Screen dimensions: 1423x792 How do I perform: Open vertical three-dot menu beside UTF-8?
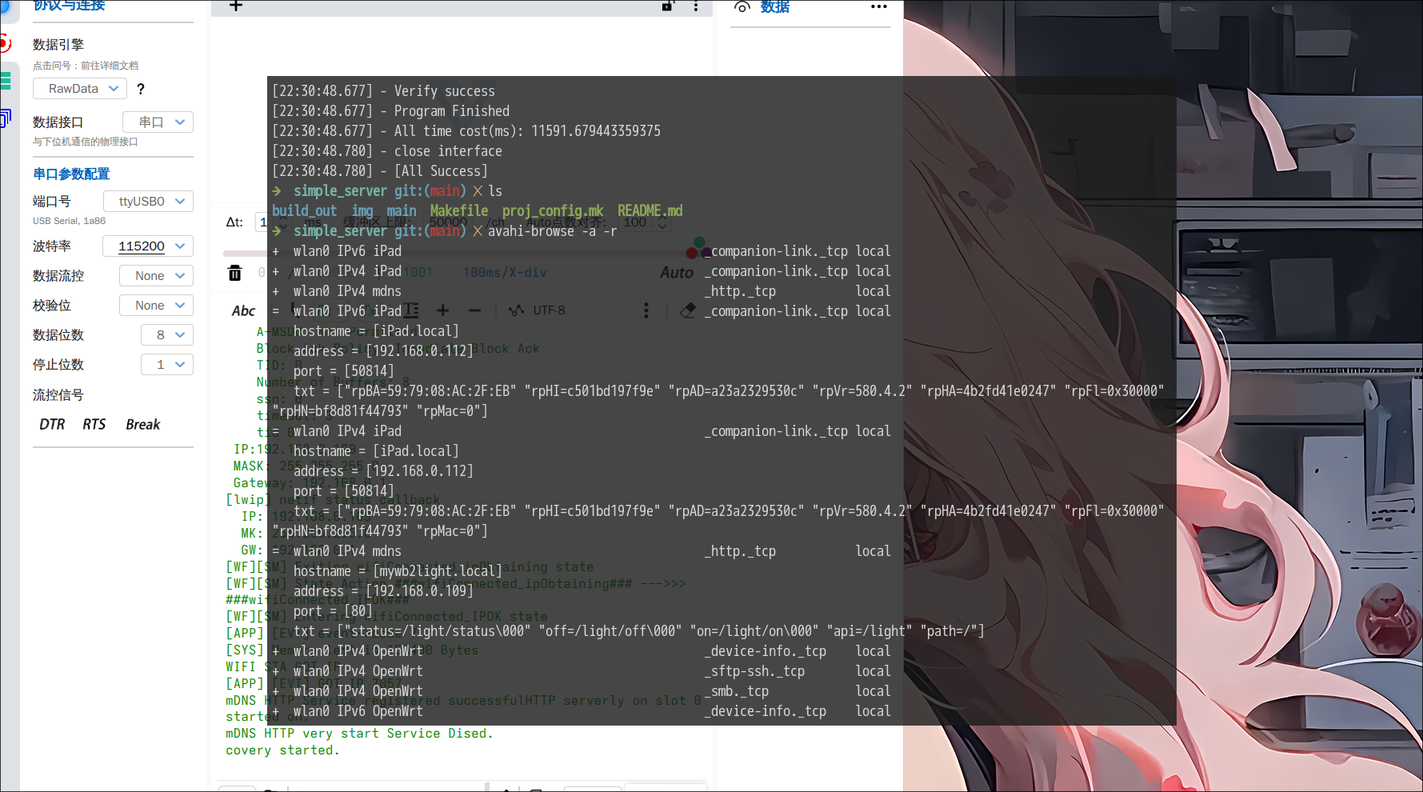click(646, 311)
